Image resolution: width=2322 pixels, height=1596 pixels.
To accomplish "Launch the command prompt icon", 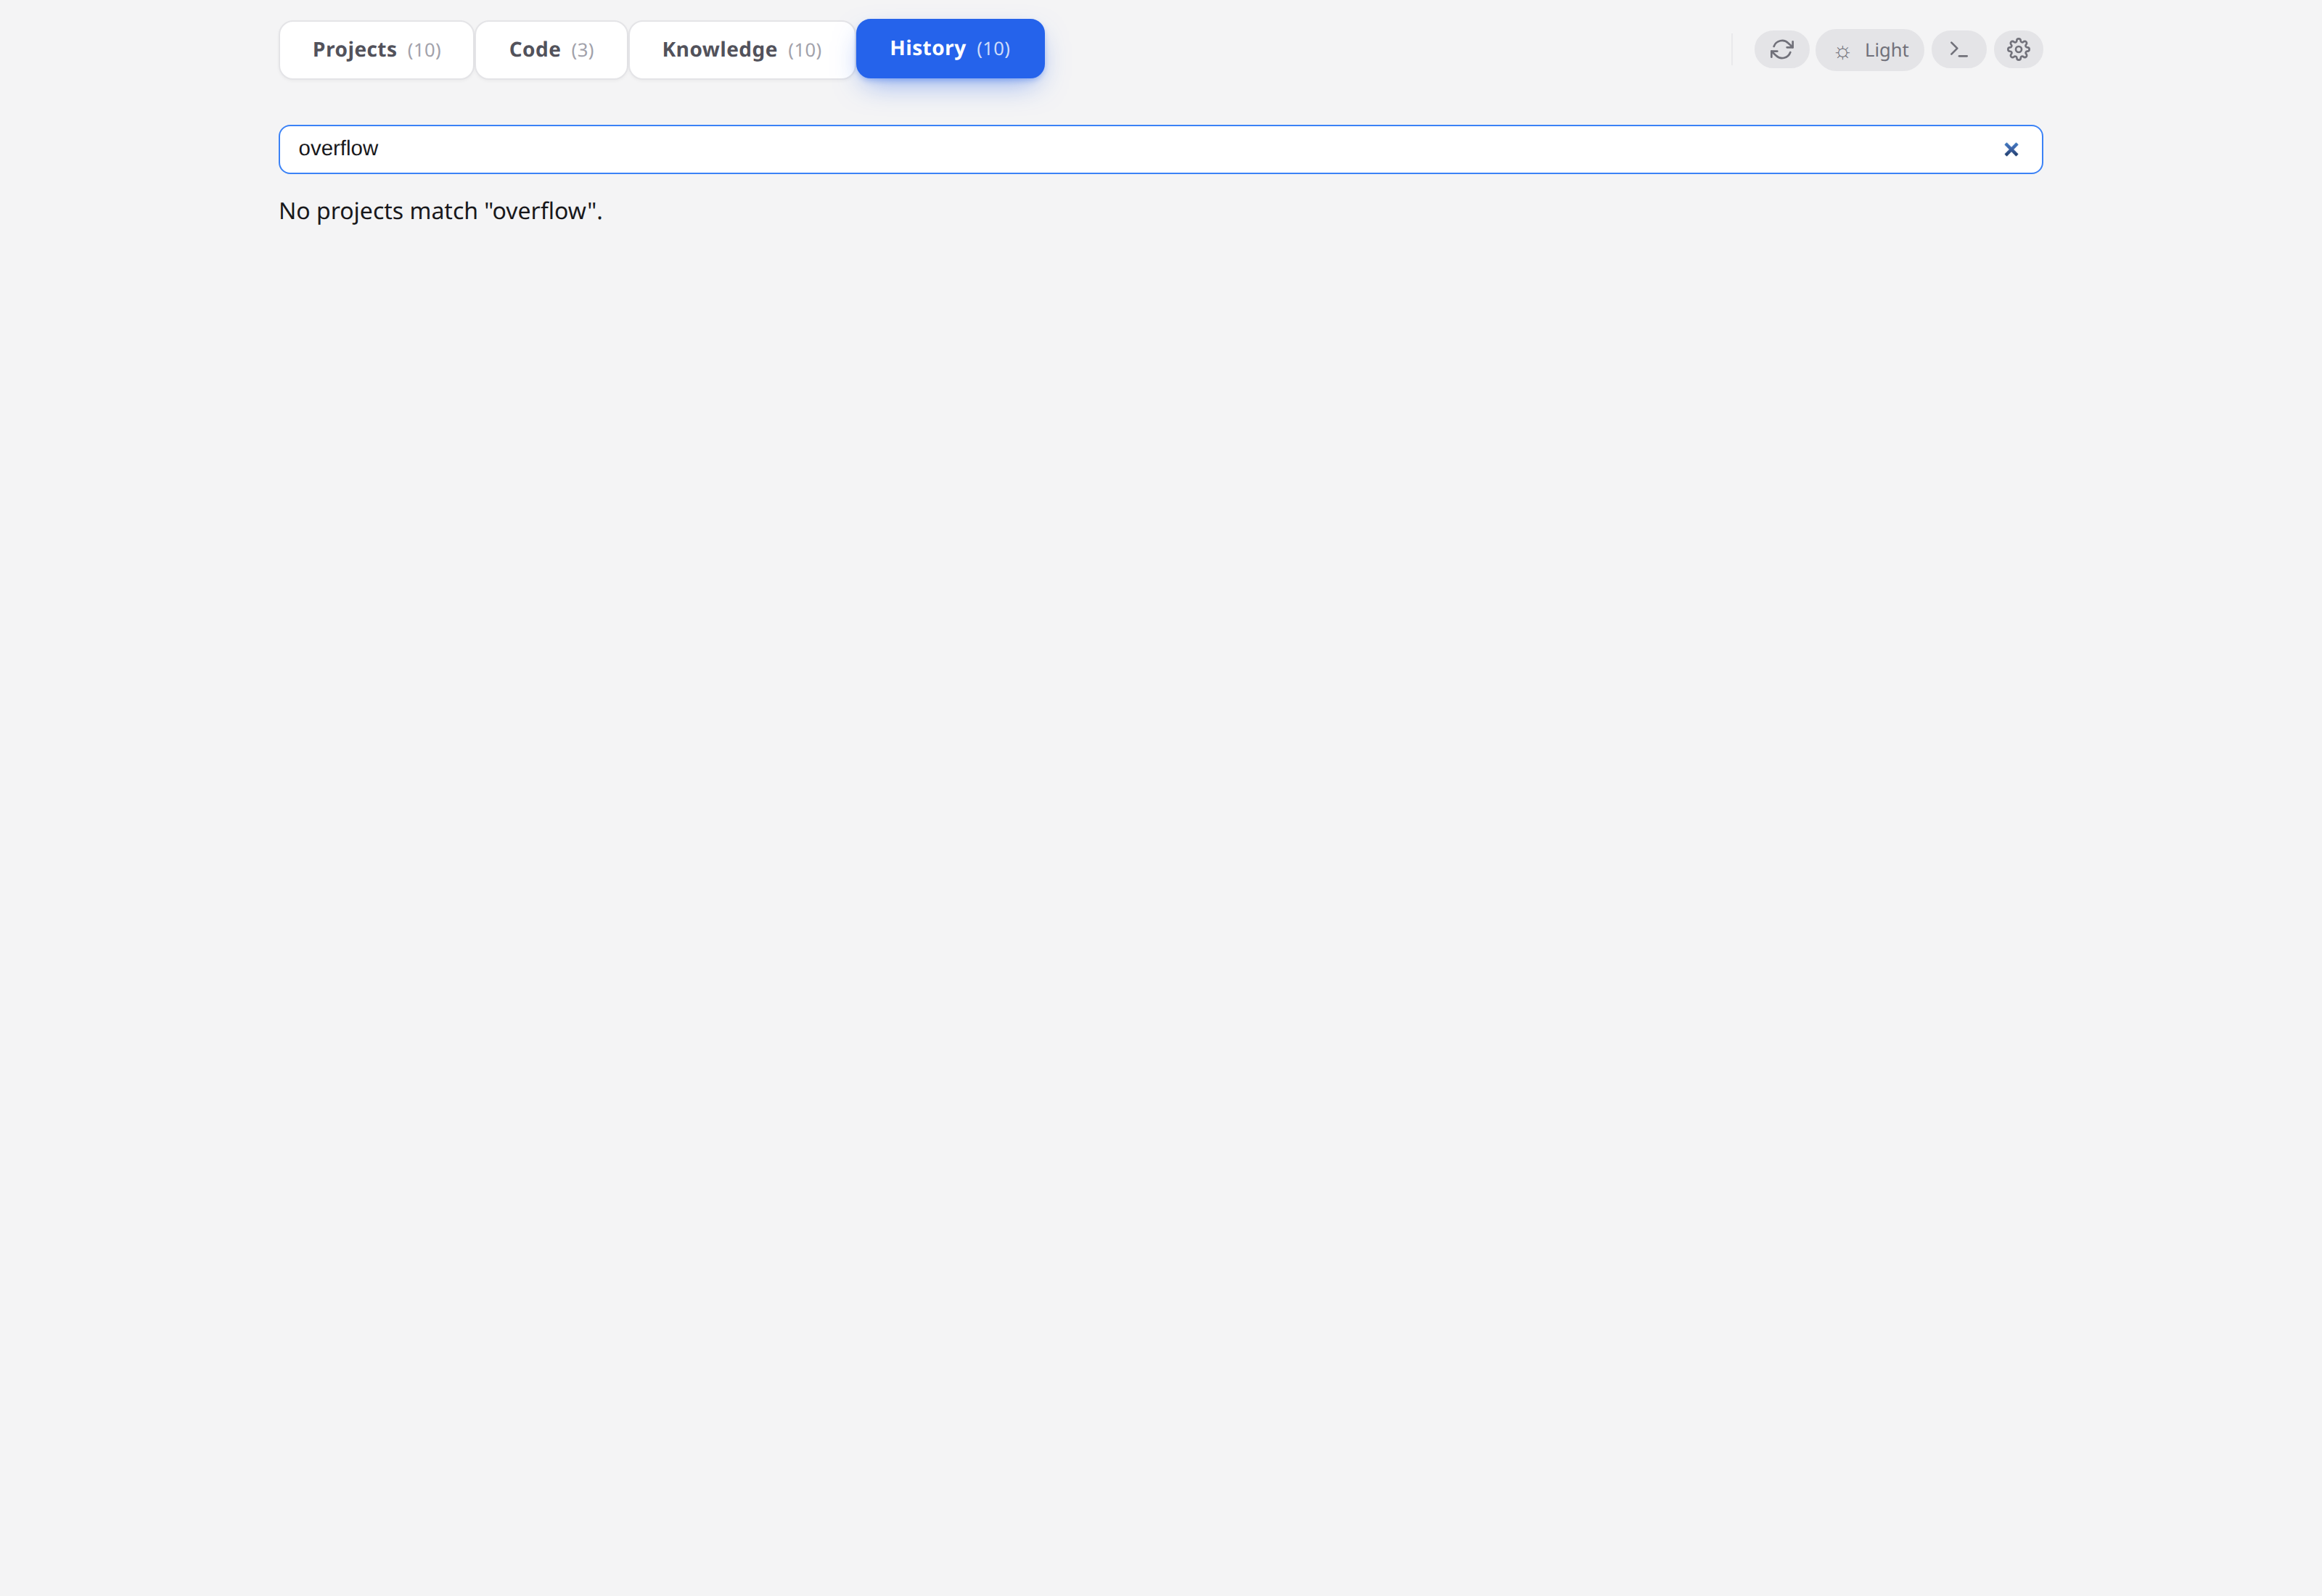I will point(1959,49).
